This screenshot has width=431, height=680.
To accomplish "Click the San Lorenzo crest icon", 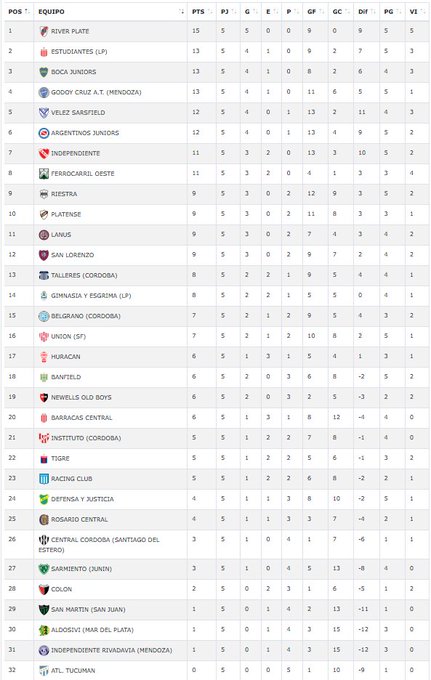I will coord(44,255).
